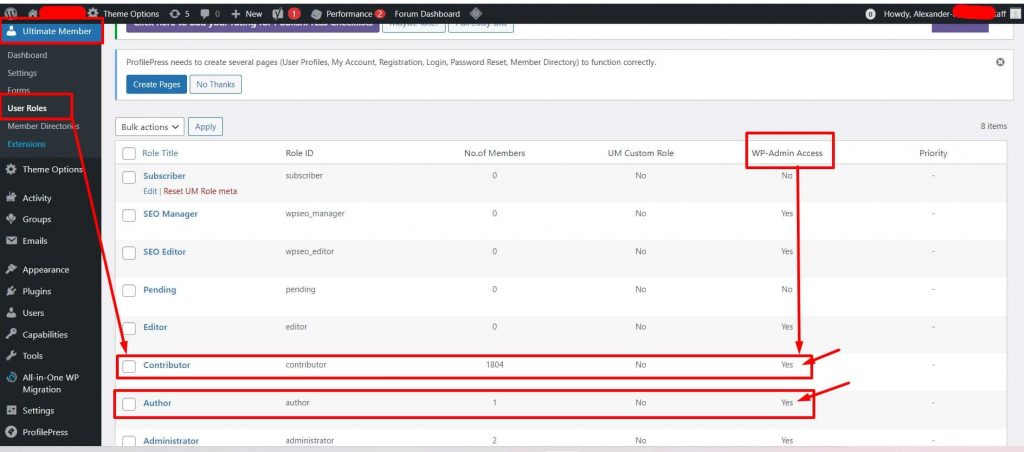Click the Ultimate Member person icon
The width and height of the screenshot is (1024, 452).
point(12,31)
